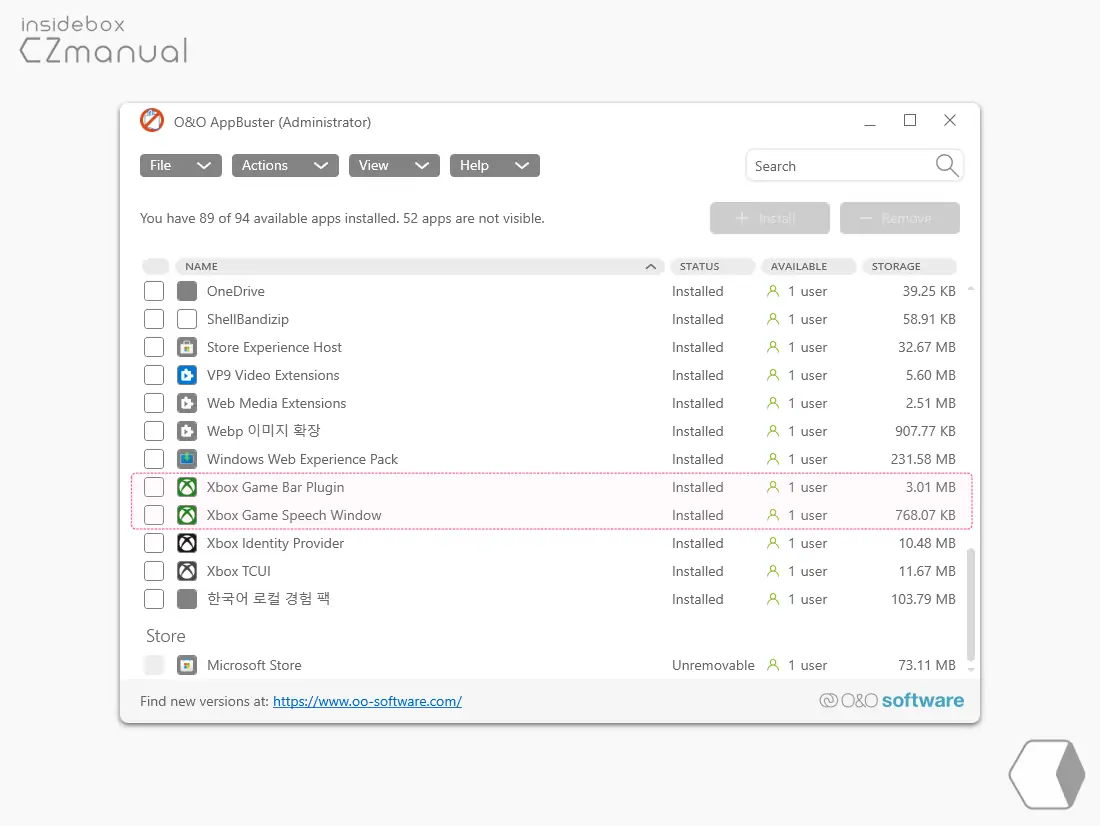
Task: Toggle the select-all checkbox in header
Action: click(155, 267)
